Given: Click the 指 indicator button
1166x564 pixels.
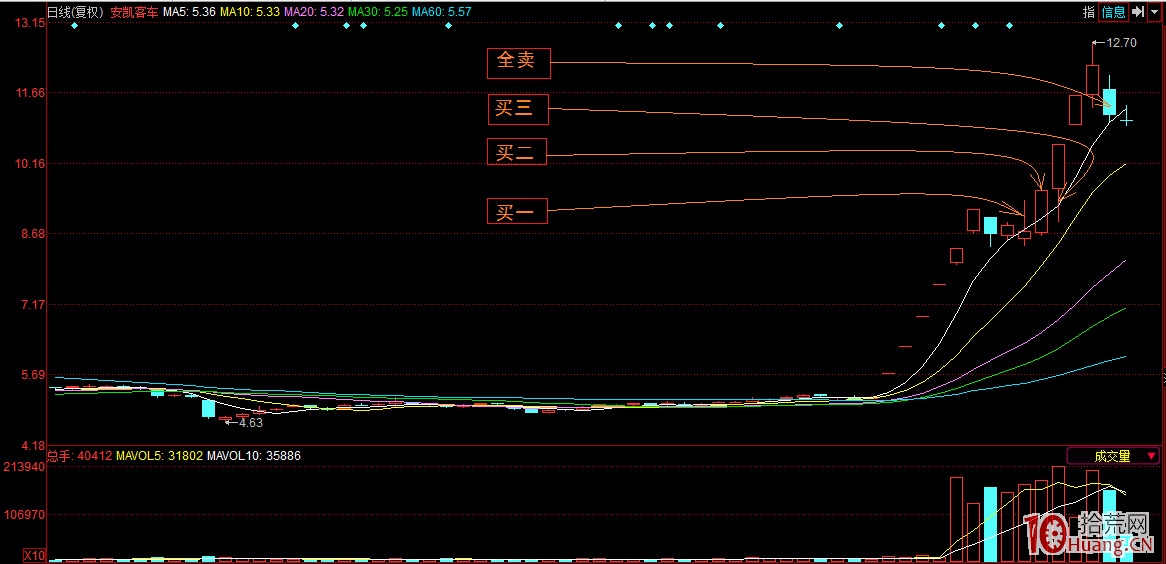Looking at the screenshot, I should [1089, 11].
